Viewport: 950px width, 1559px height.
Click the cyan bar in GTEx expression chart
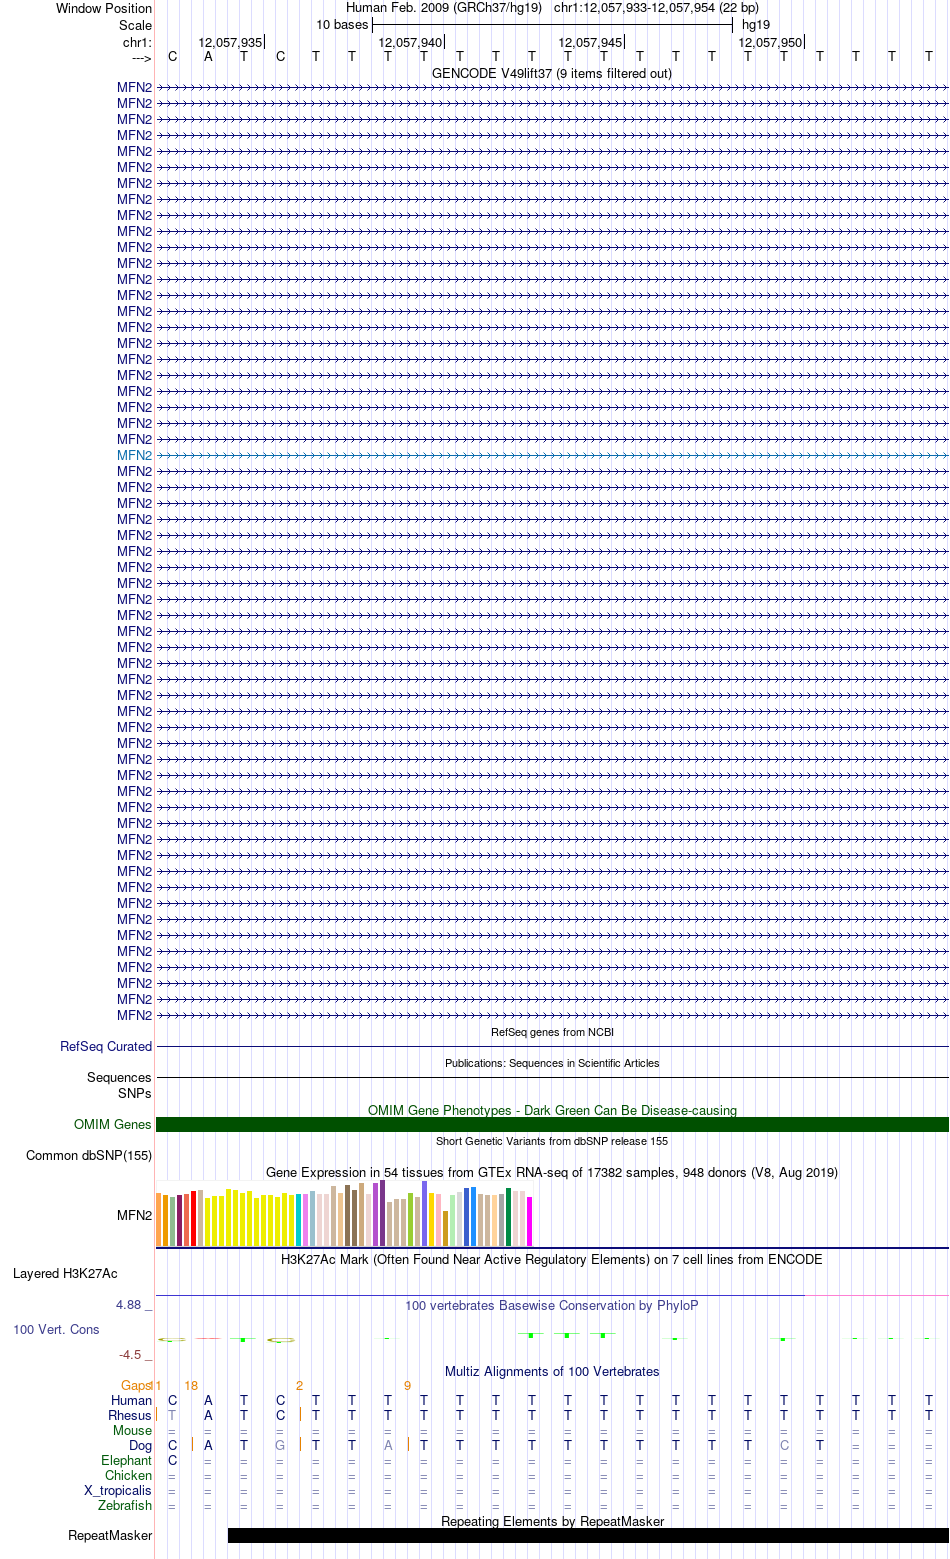[299, 1219]
